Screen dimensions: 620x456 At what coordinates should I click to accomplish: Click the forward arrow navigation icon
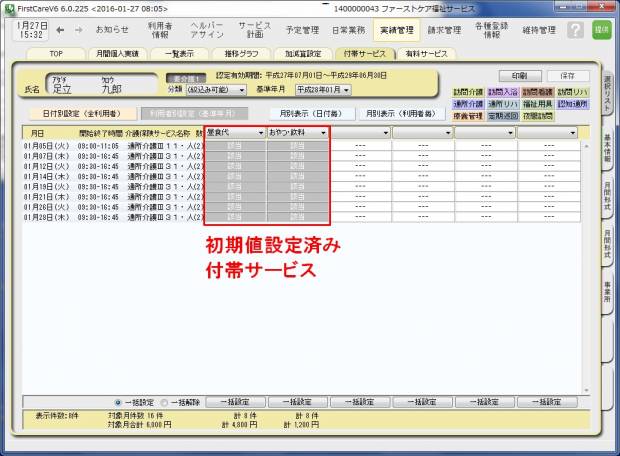click(x=79, y=30)
